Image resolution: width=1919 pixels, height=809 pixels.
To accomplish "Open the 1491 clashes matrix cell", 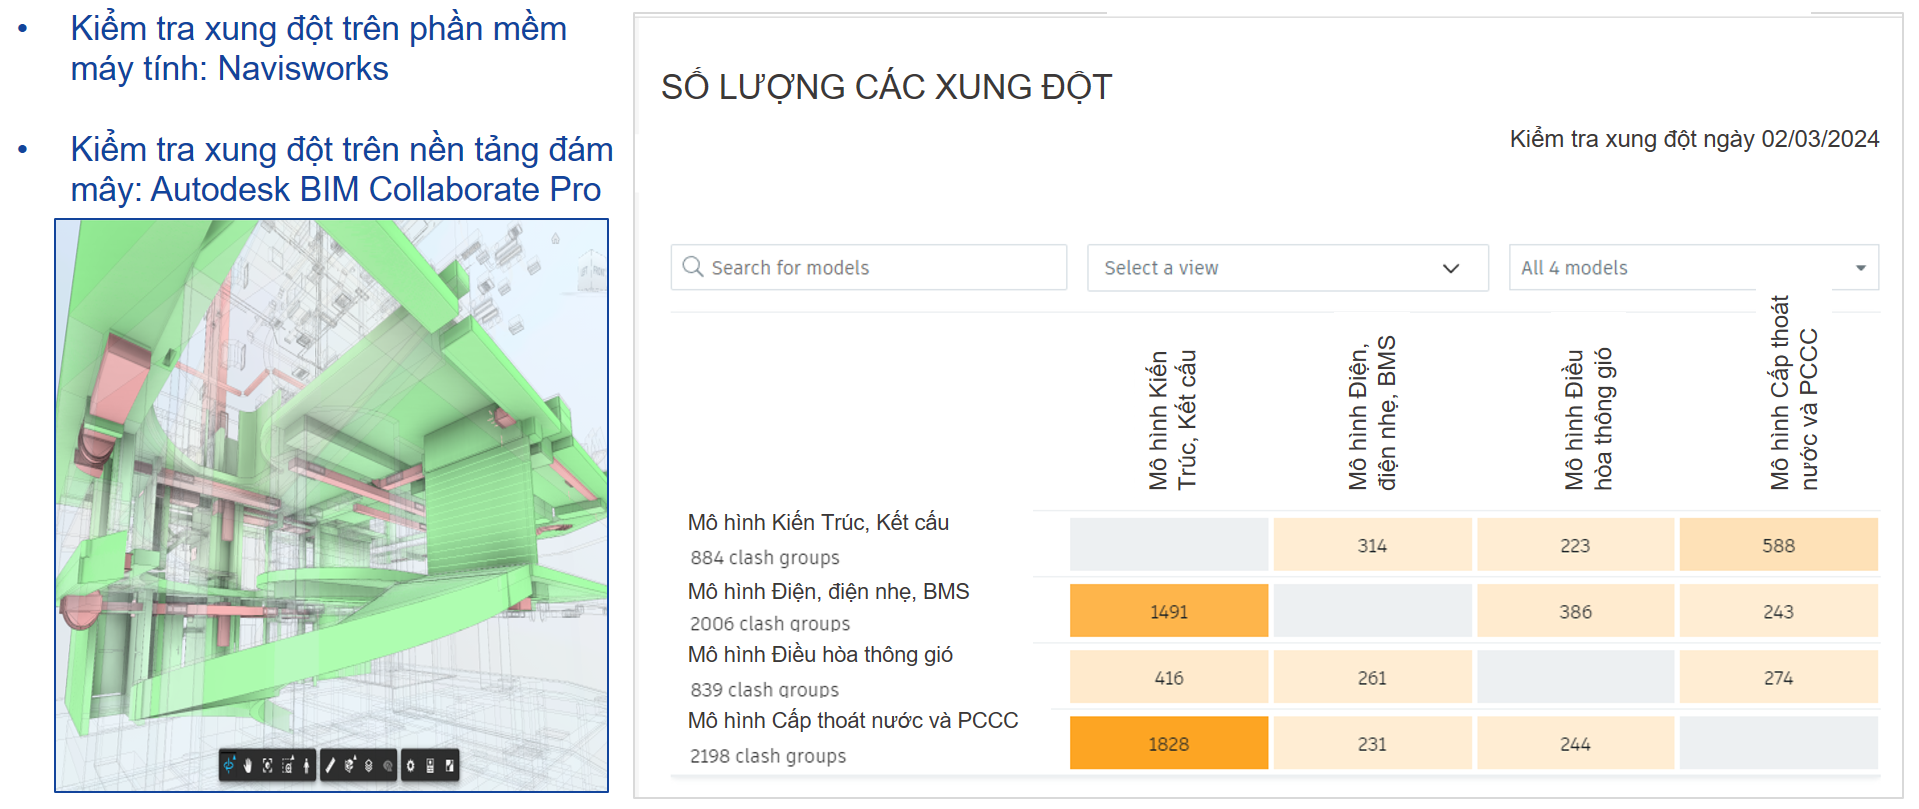I will pyautogui.click(x=1168, y=612).
